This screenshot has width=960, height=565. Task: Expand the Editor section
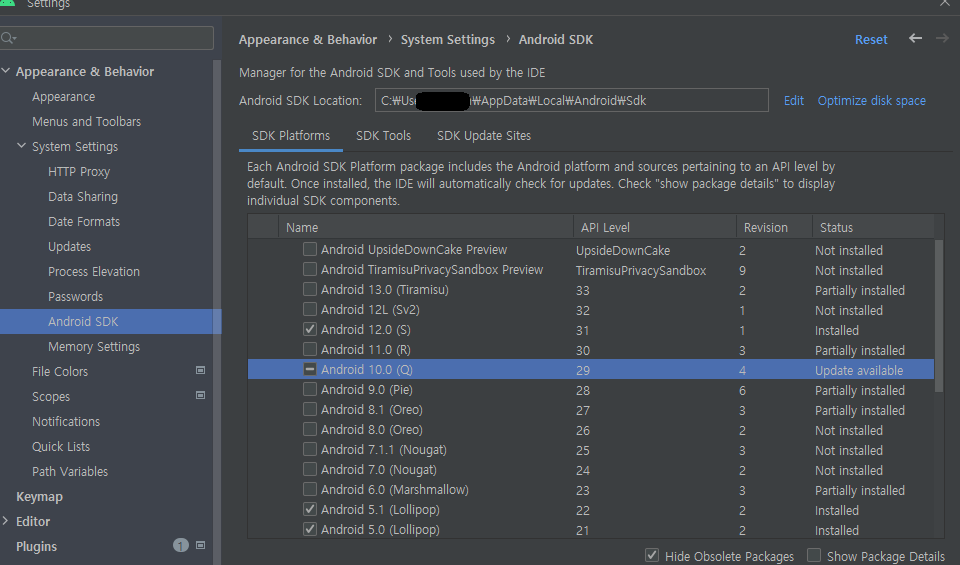(6, 521)
